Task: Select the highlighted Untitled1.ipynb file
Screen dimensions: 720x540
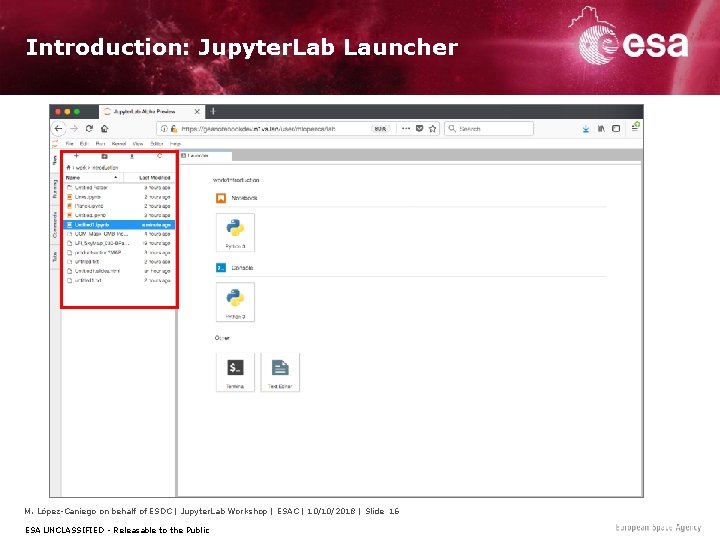Action: [119, 225]
